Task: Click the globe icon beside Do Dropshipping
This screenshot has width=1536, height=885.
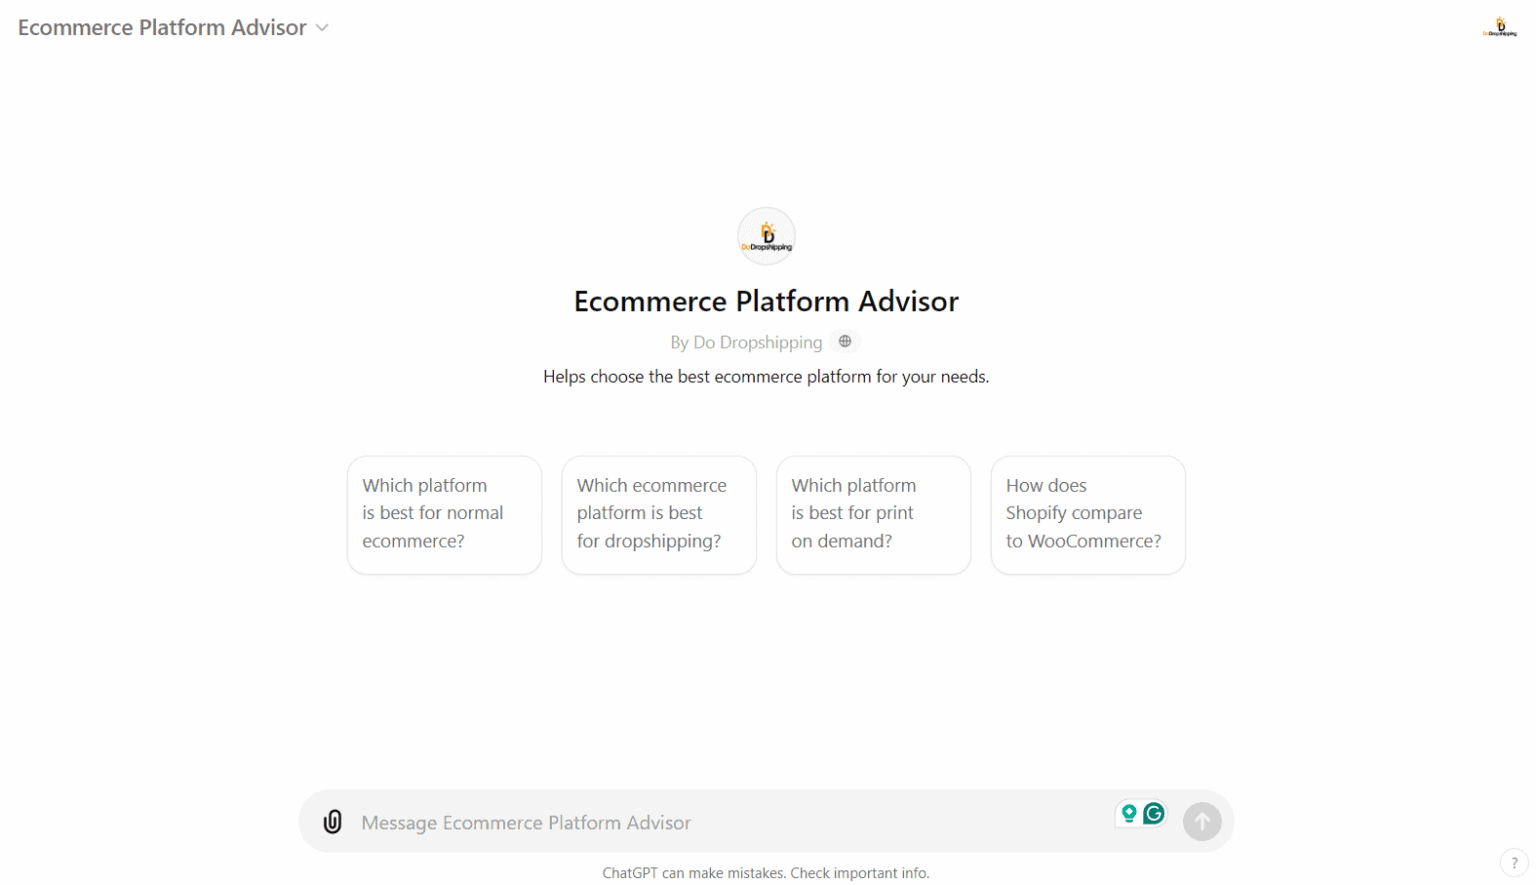Action: pyautogui.click(x=845, y=342)
